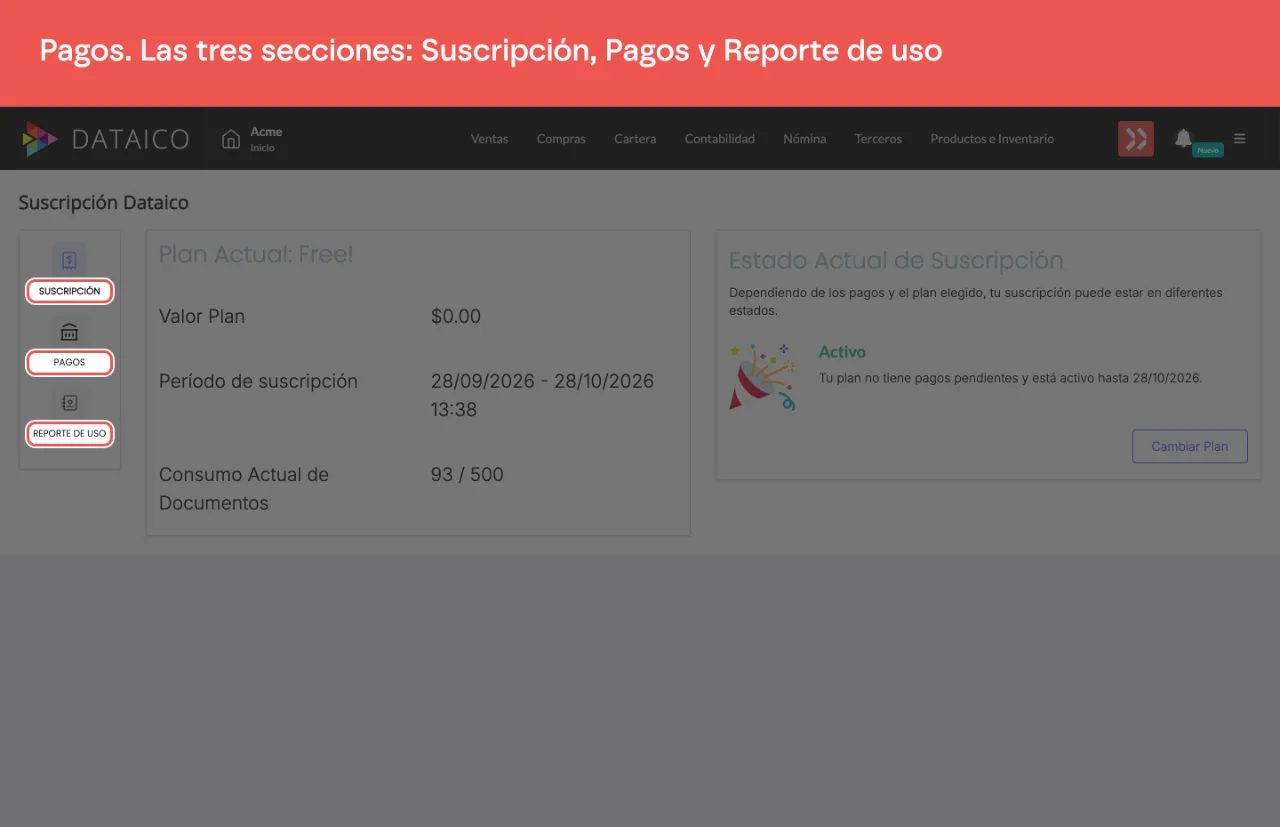The image size is (1280, 827).
Task: Open the Nómina menu
Action: coord(805,139)
